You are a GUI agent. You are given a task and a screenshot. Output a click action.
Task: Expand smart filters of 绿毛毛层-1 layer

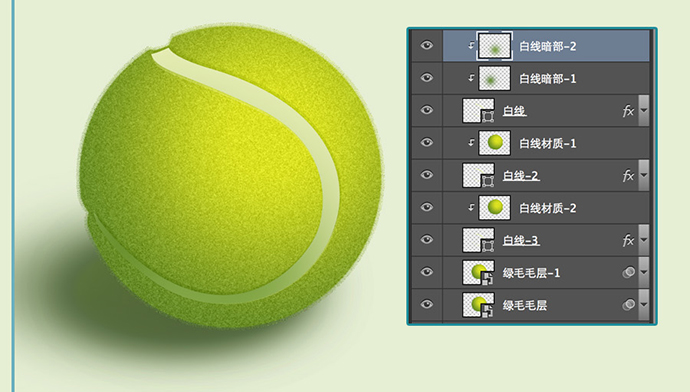(x=643, y=272)
